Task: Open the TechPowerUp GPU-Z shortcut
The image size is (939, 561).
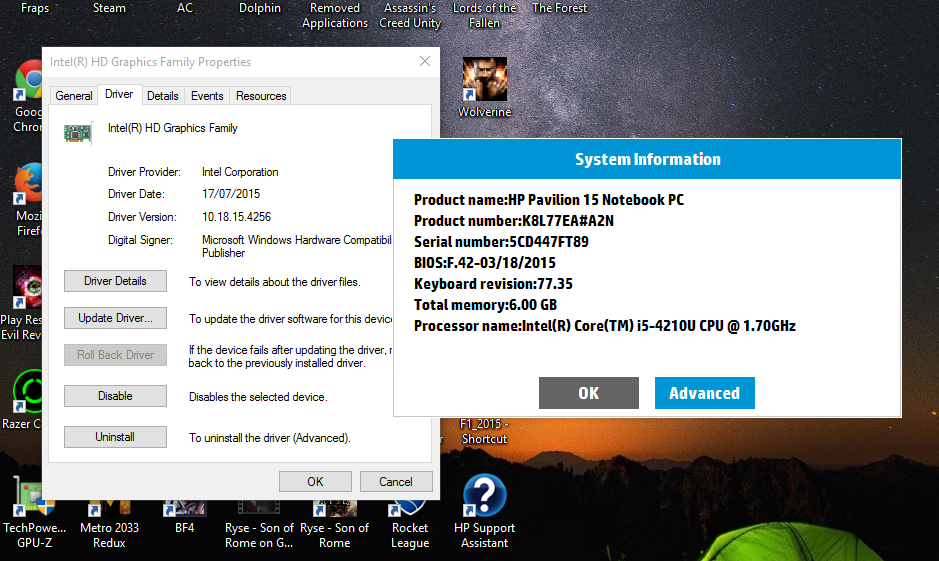Action: (x=34, y=497)
